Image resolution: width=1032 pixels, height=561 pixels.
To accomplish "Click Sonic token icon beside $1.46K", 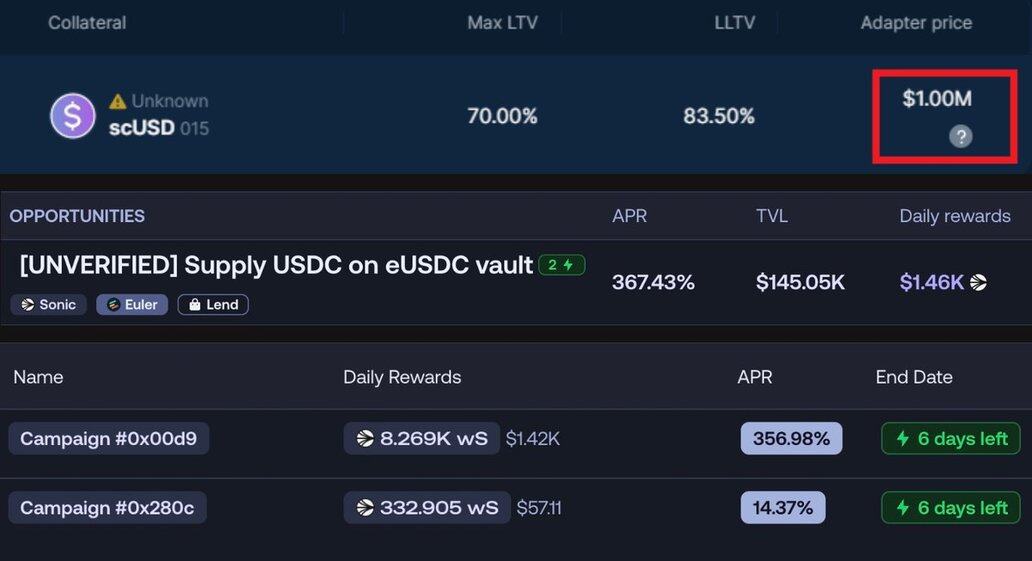I will click(x=978, y=283).
